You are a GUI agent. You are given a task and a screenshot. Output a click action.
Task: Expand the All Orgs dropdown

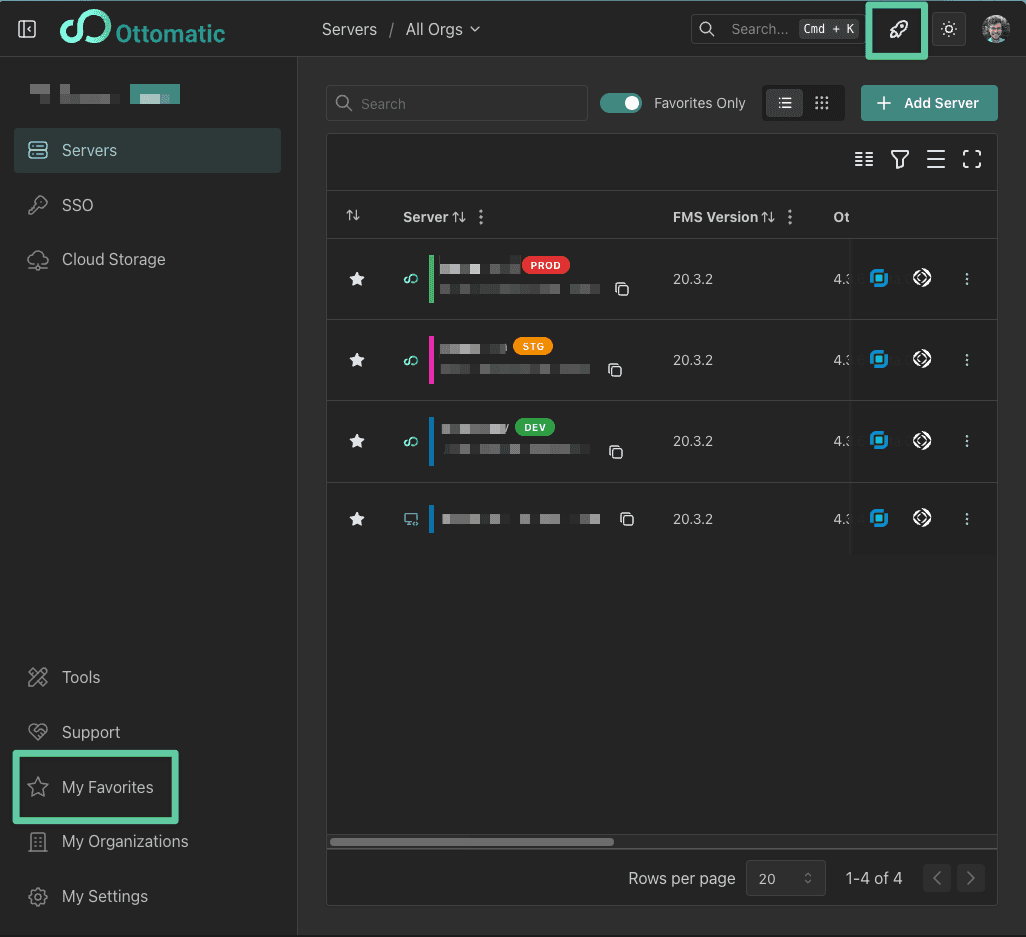(x=443, y=30)
